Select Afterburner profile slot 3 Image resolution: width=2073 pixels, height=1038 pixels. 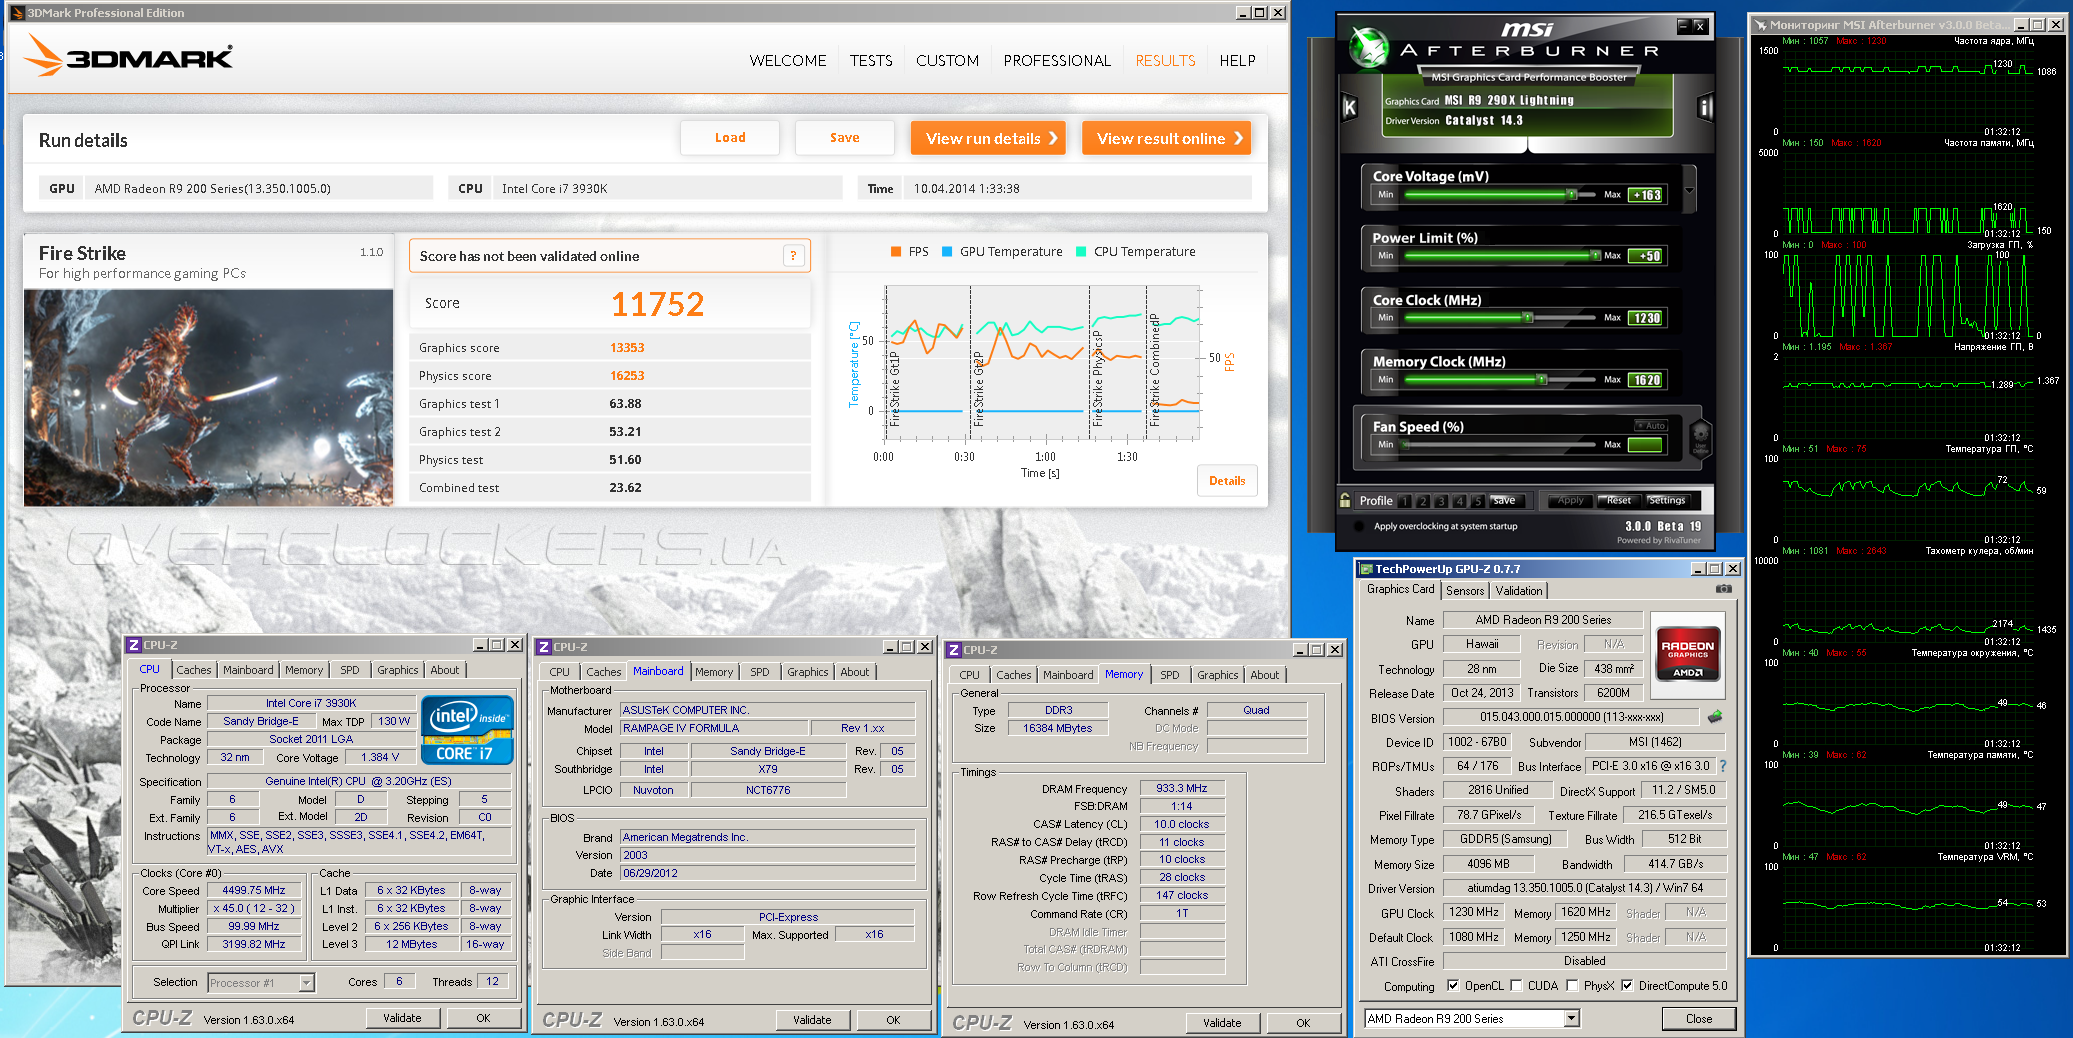(1442, 501)
